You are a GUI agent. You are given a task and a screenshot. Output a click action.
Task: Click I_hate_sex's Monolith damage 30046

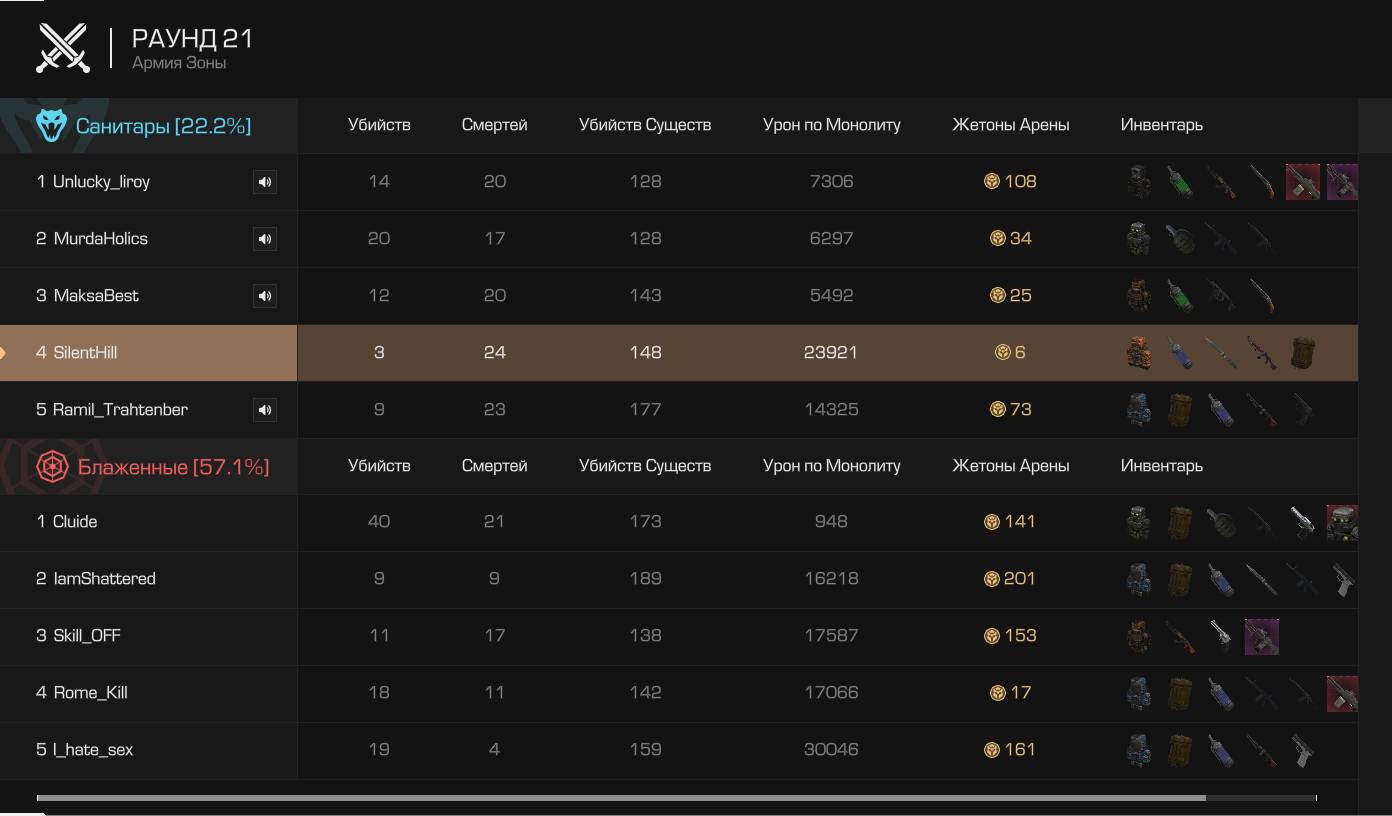(831, 750)
